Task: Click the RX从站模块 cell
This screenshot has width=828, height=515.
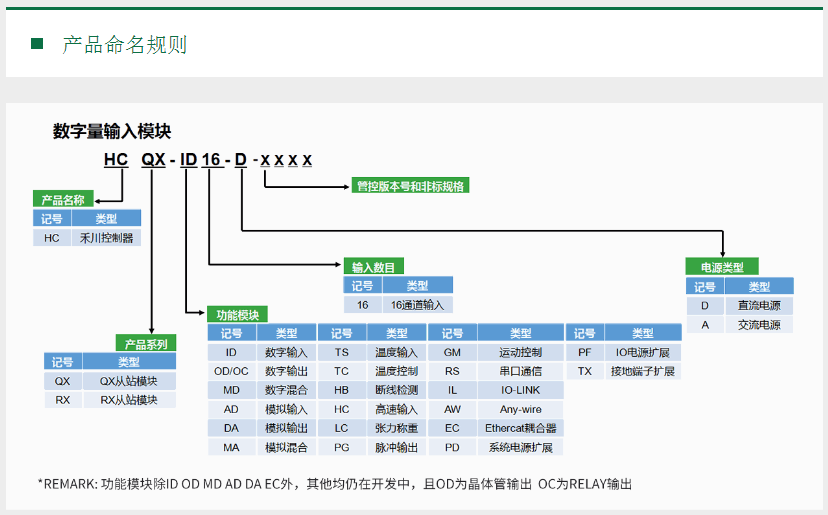Action: coord(129,400)
